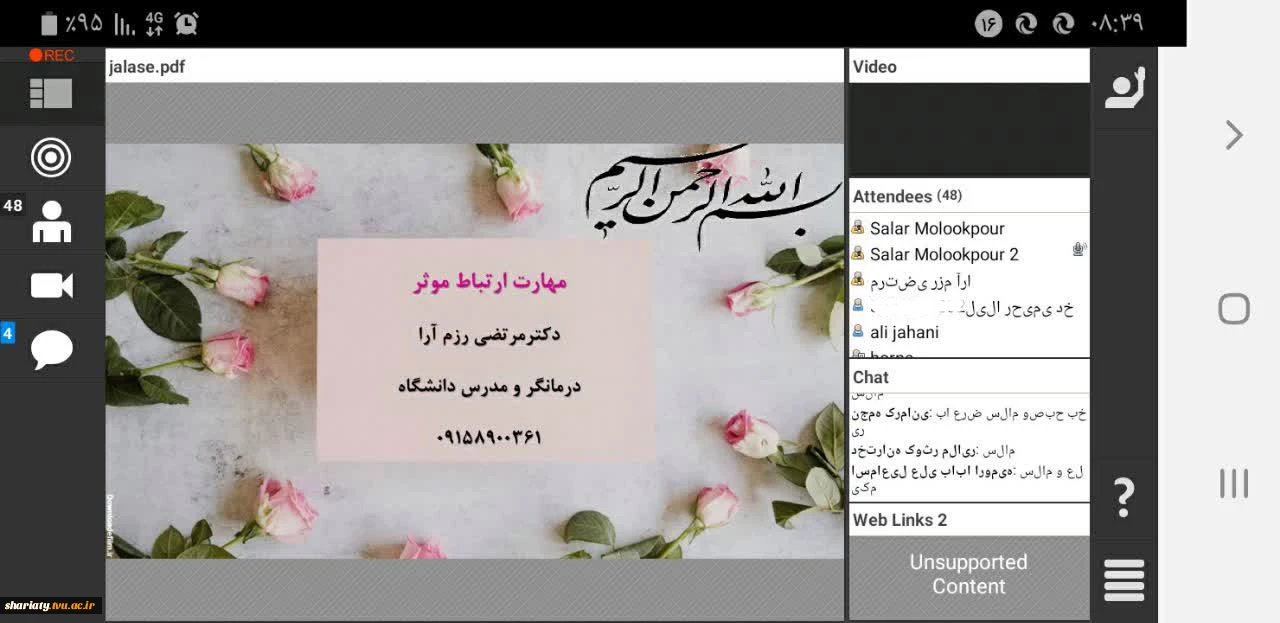Select attendee Salar Molookpour

coord(936,229)
